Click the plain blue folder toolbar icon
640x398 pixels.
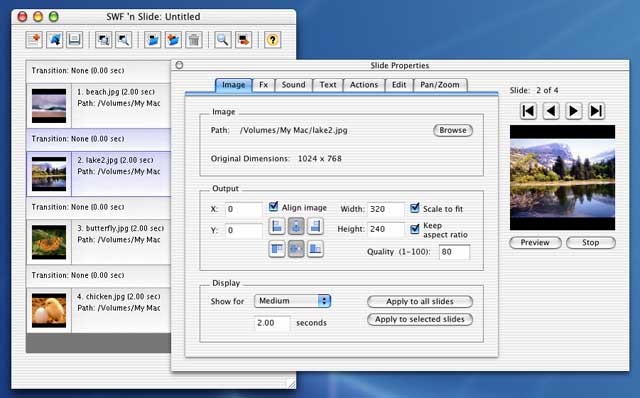(153, 40)
